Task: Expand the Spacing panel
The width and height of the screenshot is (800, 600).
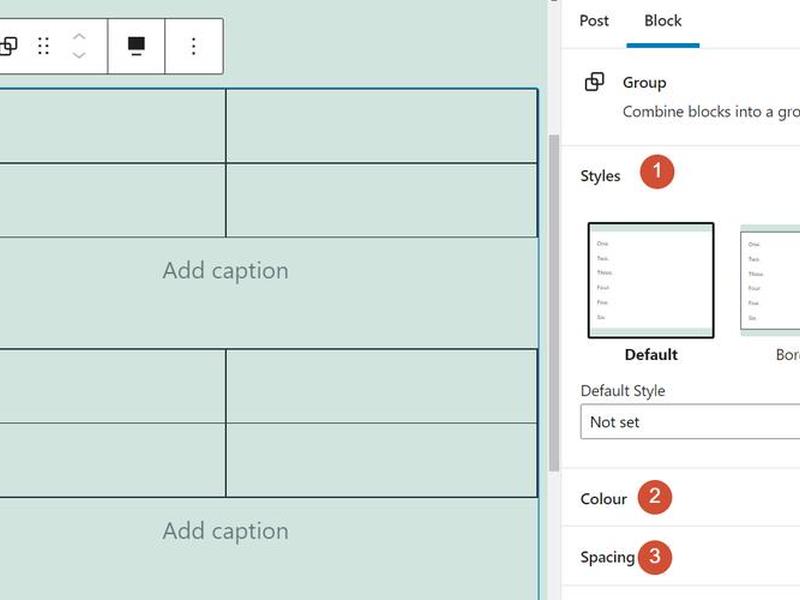Action: (607, 557)
